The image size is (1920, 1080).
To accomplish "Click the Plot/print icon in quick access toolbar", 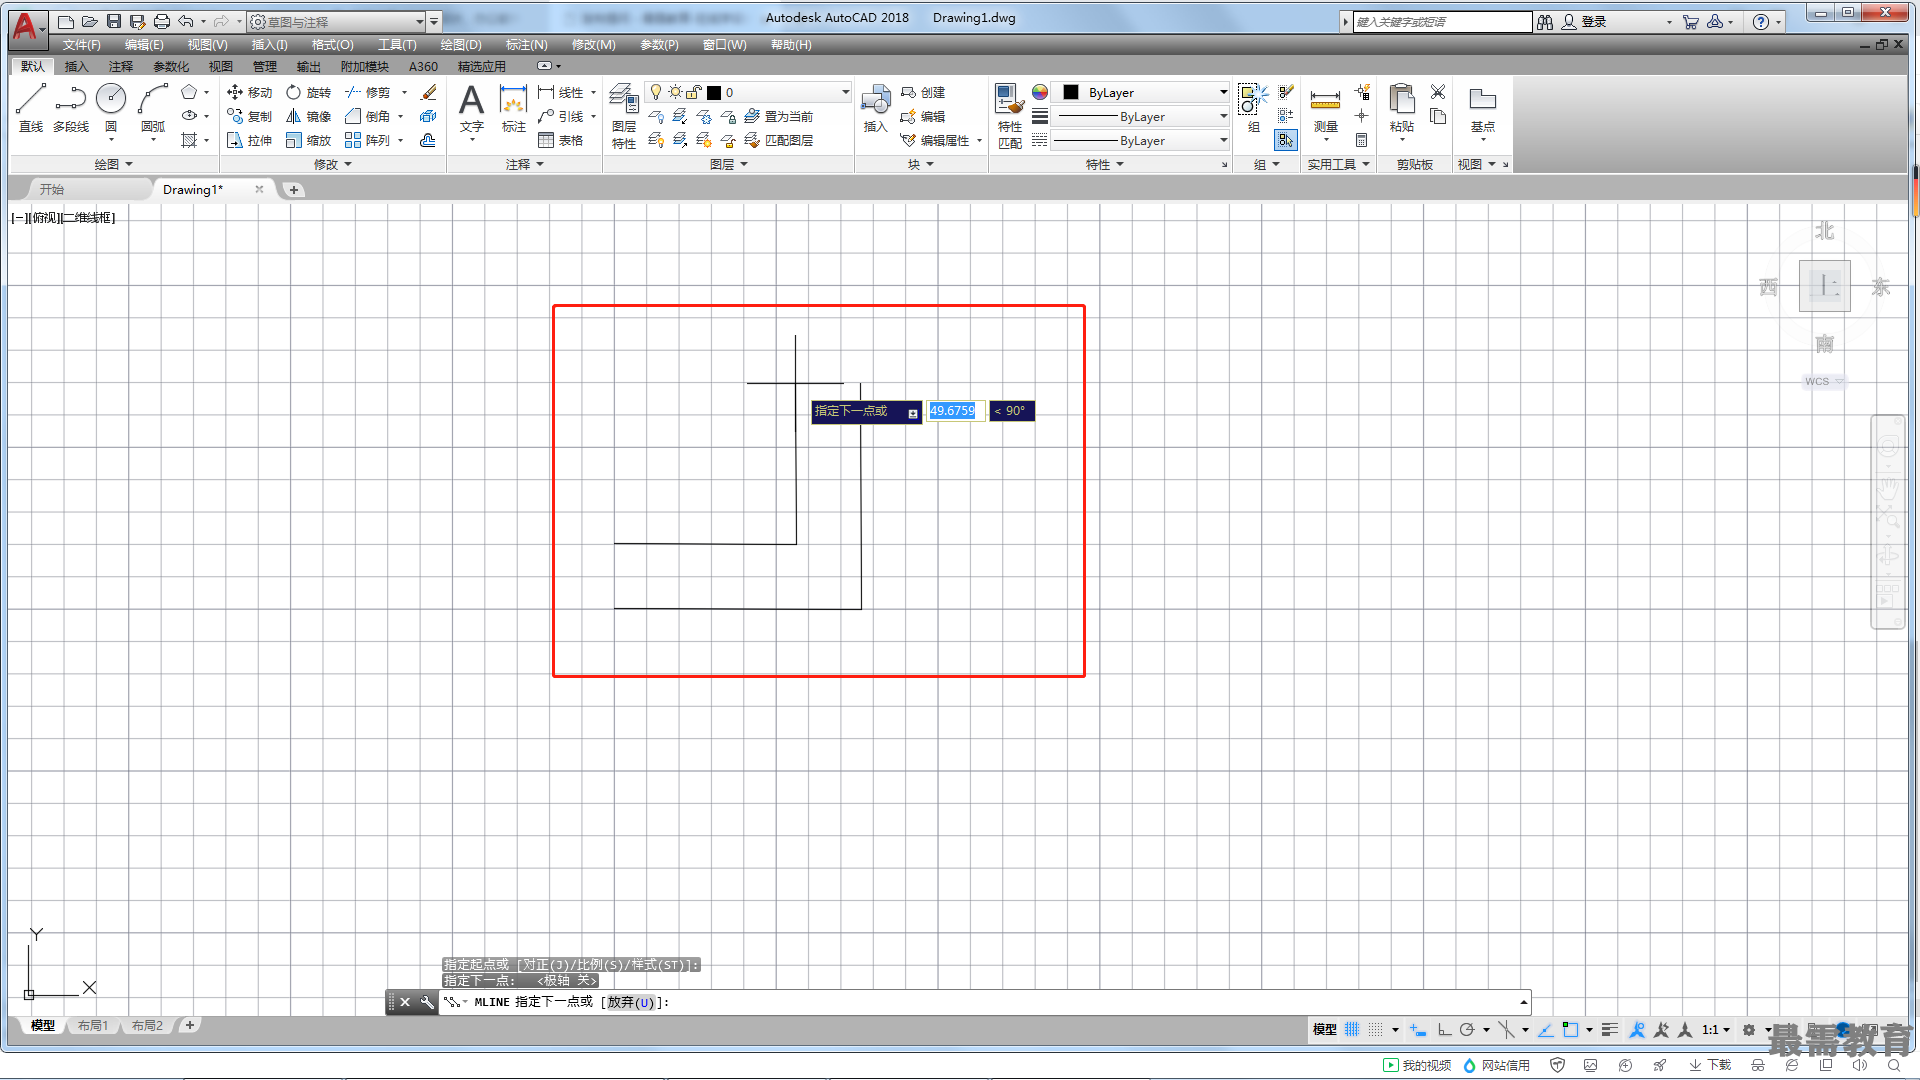I will pyautogui.click(x=161, y=21).
